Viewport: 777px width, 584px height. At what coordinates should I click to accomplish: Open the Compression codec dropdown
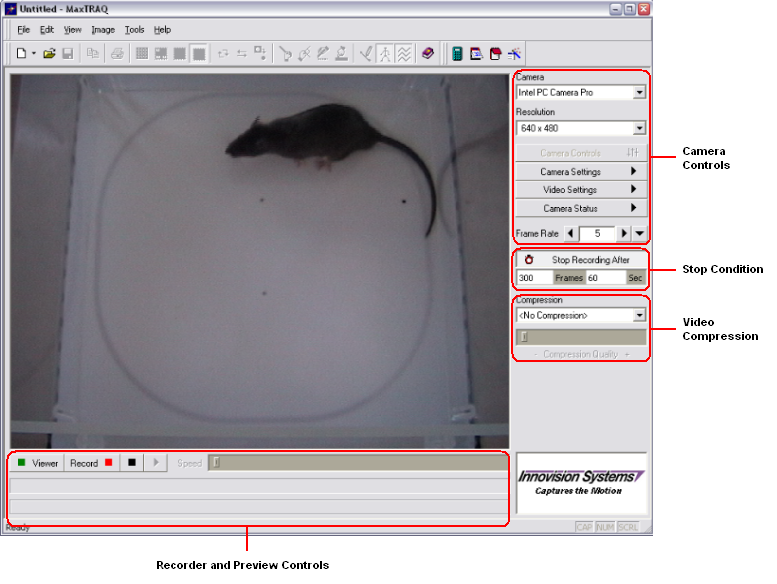point(639,316)
